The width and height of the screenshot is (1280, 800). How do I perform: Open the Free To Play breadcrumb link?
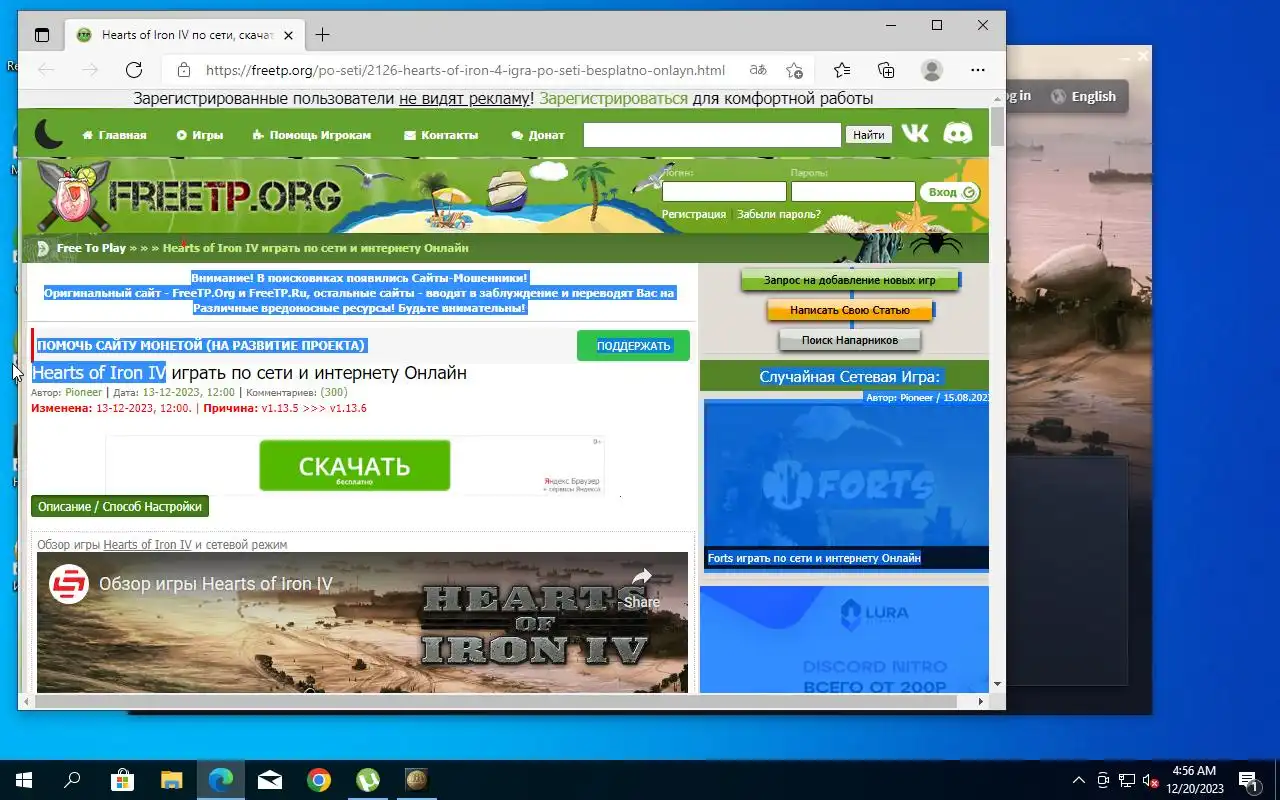point(91,248)
